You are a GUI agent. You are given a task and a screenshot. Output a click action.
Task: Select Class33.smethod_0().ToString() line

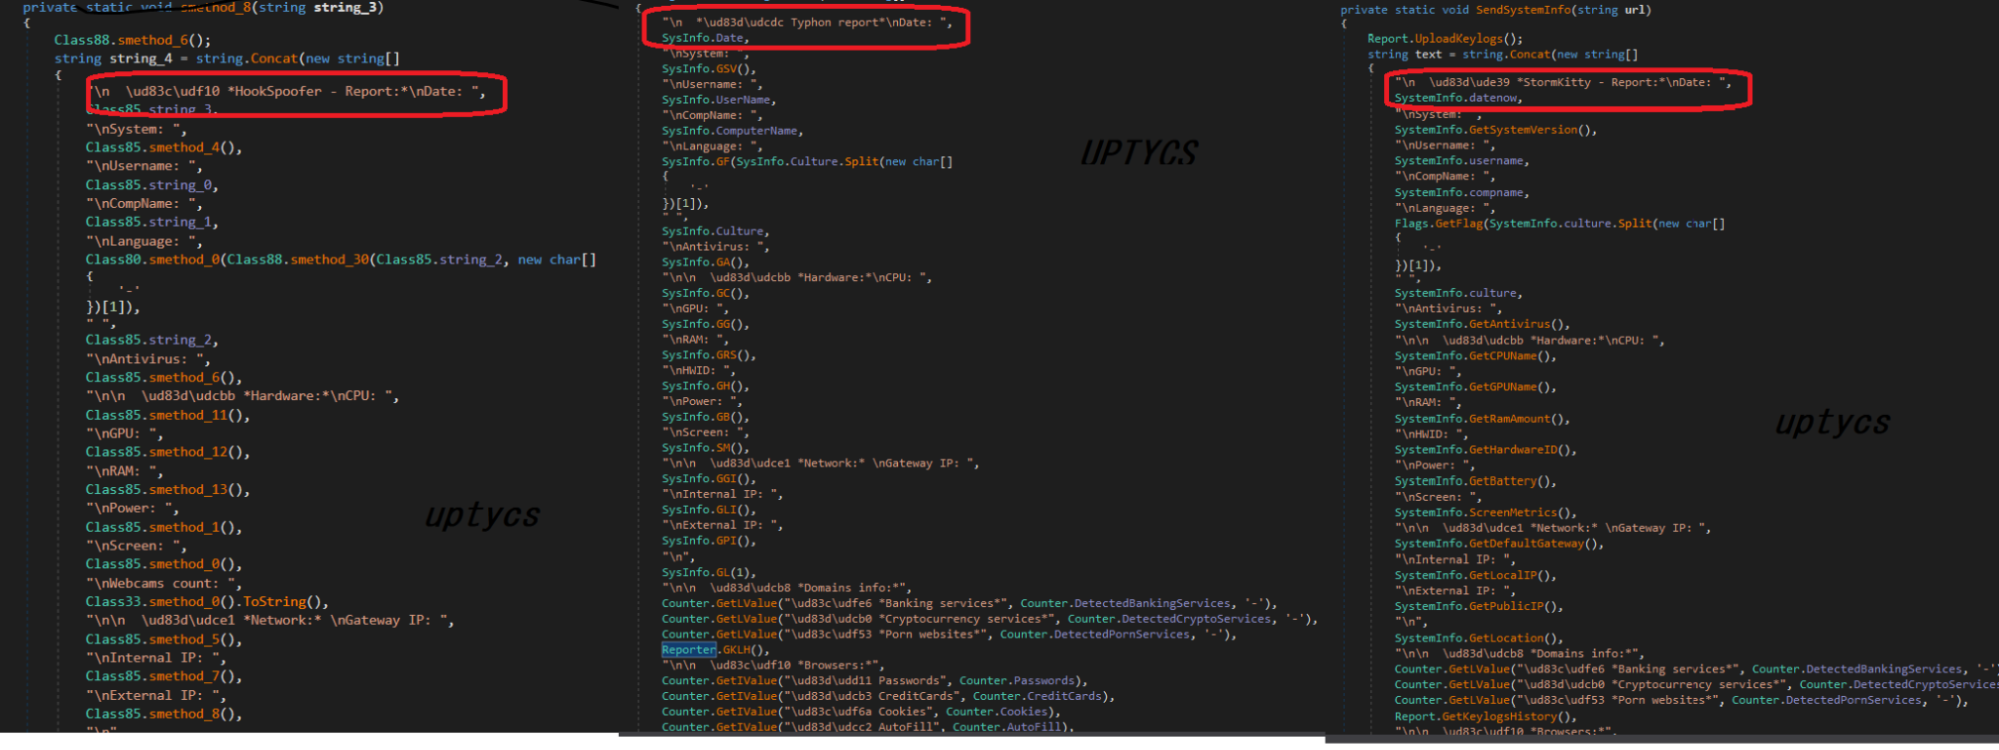(x=207, y=602)
